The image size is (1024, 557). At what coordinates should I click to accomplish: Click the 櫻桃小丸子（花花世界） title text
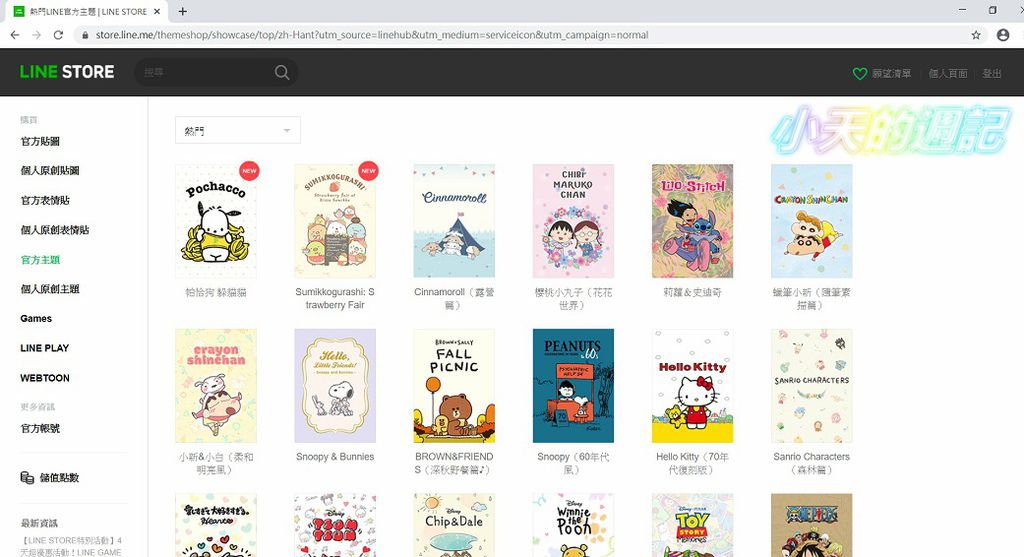[573, 298]
